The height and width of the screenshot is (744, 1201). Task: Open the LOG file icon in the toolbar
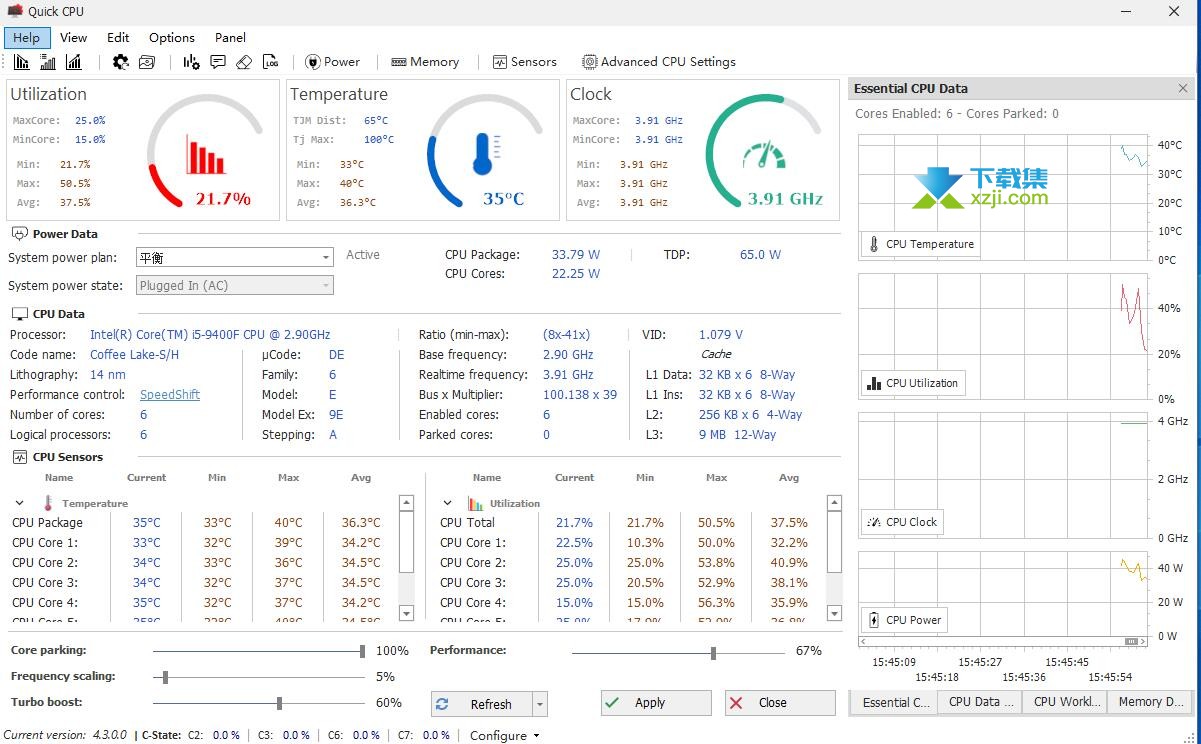coord(270,62)
